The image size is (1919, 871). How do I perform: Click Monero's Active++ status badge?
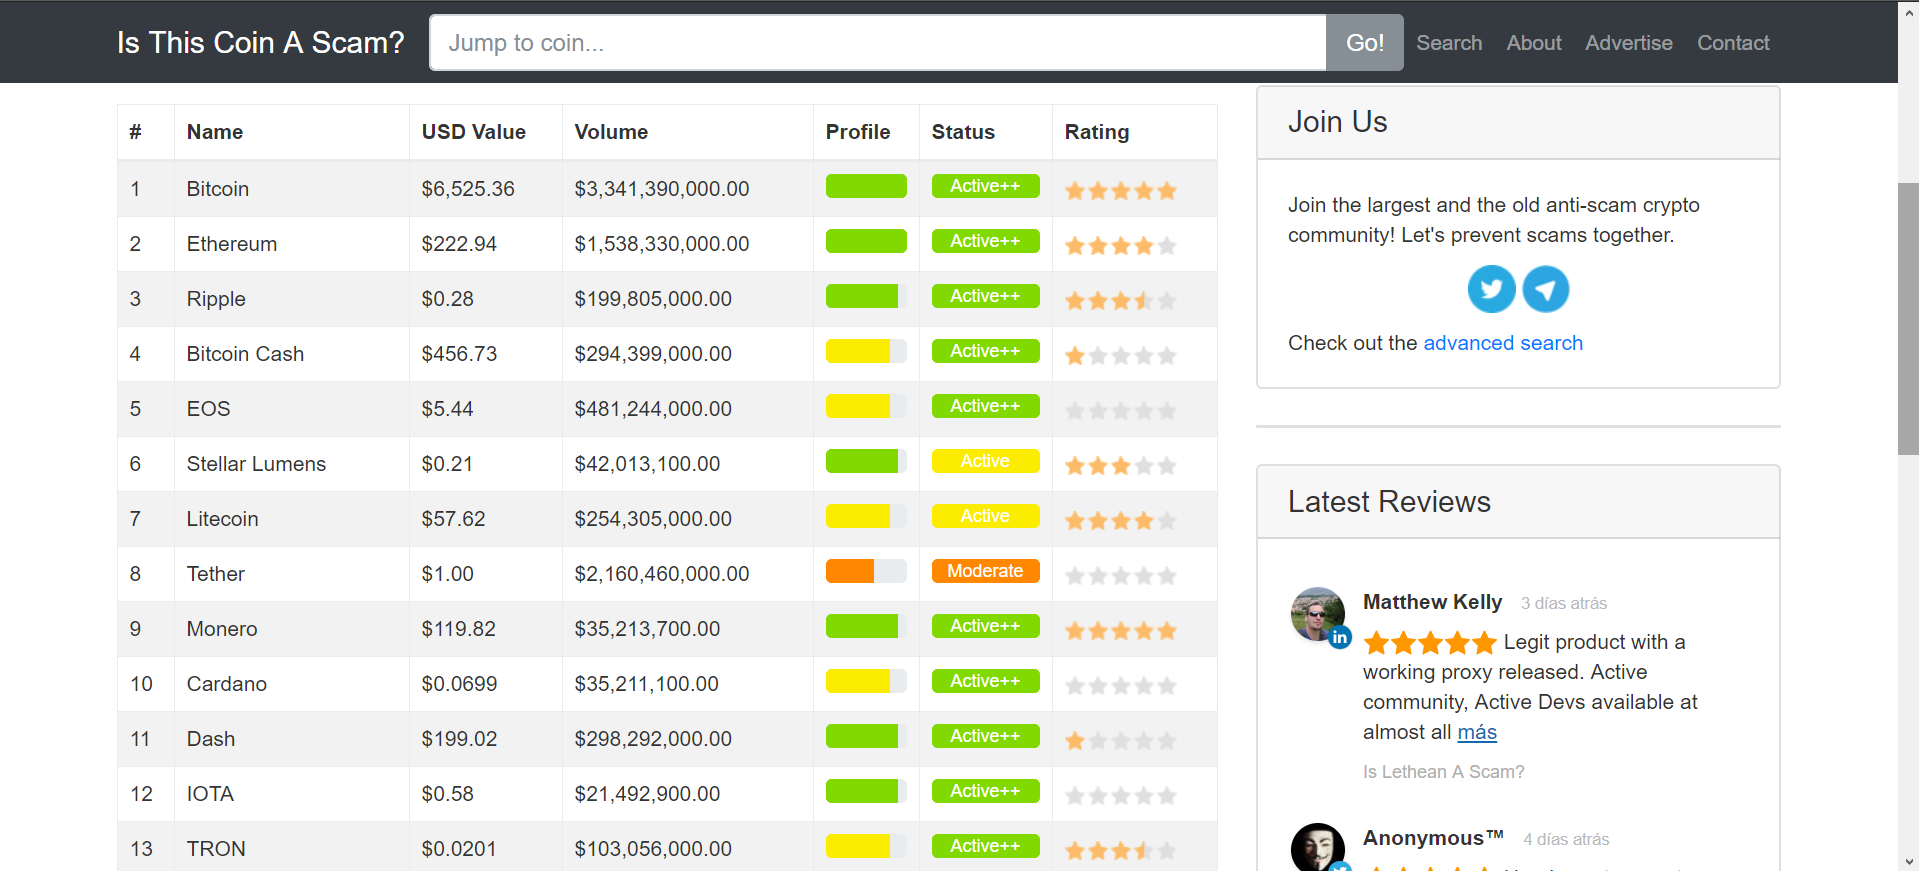pyautogui.click(x=986, y=626)
